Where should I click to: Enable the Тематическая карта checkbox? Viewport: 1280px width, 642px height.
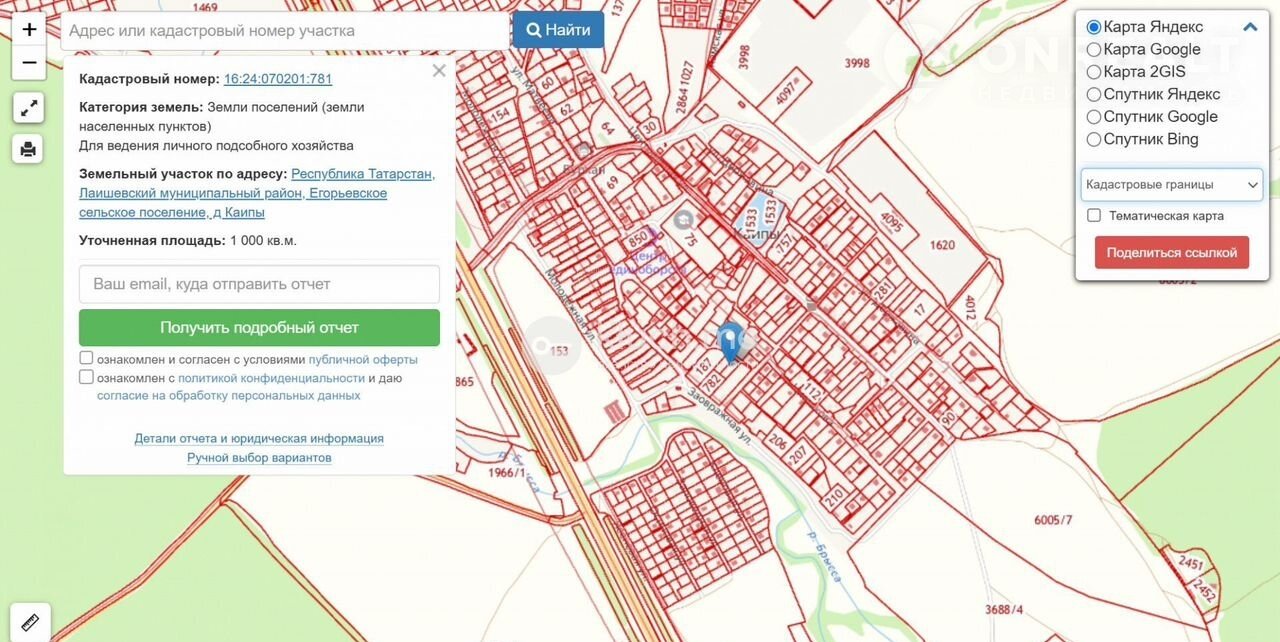(x=1094, y=215)
